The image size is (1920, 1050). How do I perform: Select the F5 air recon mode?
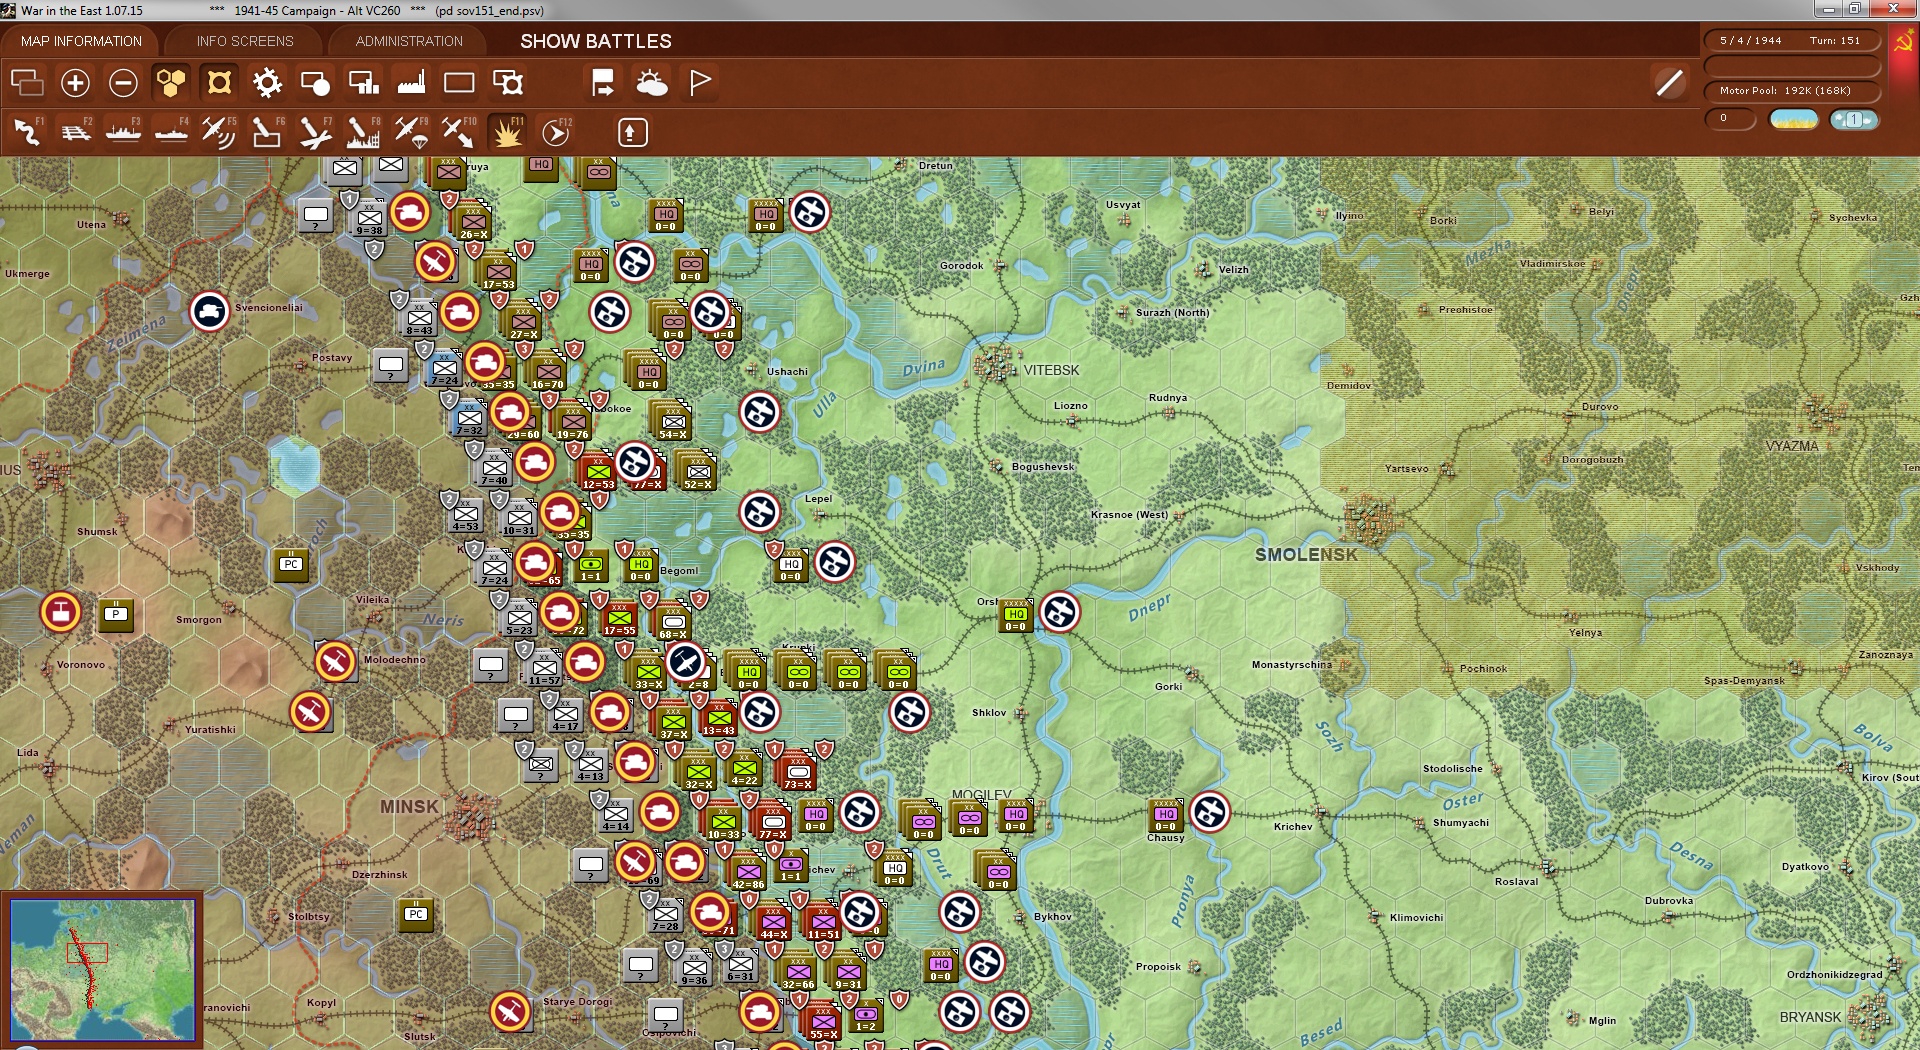(219, 132)
